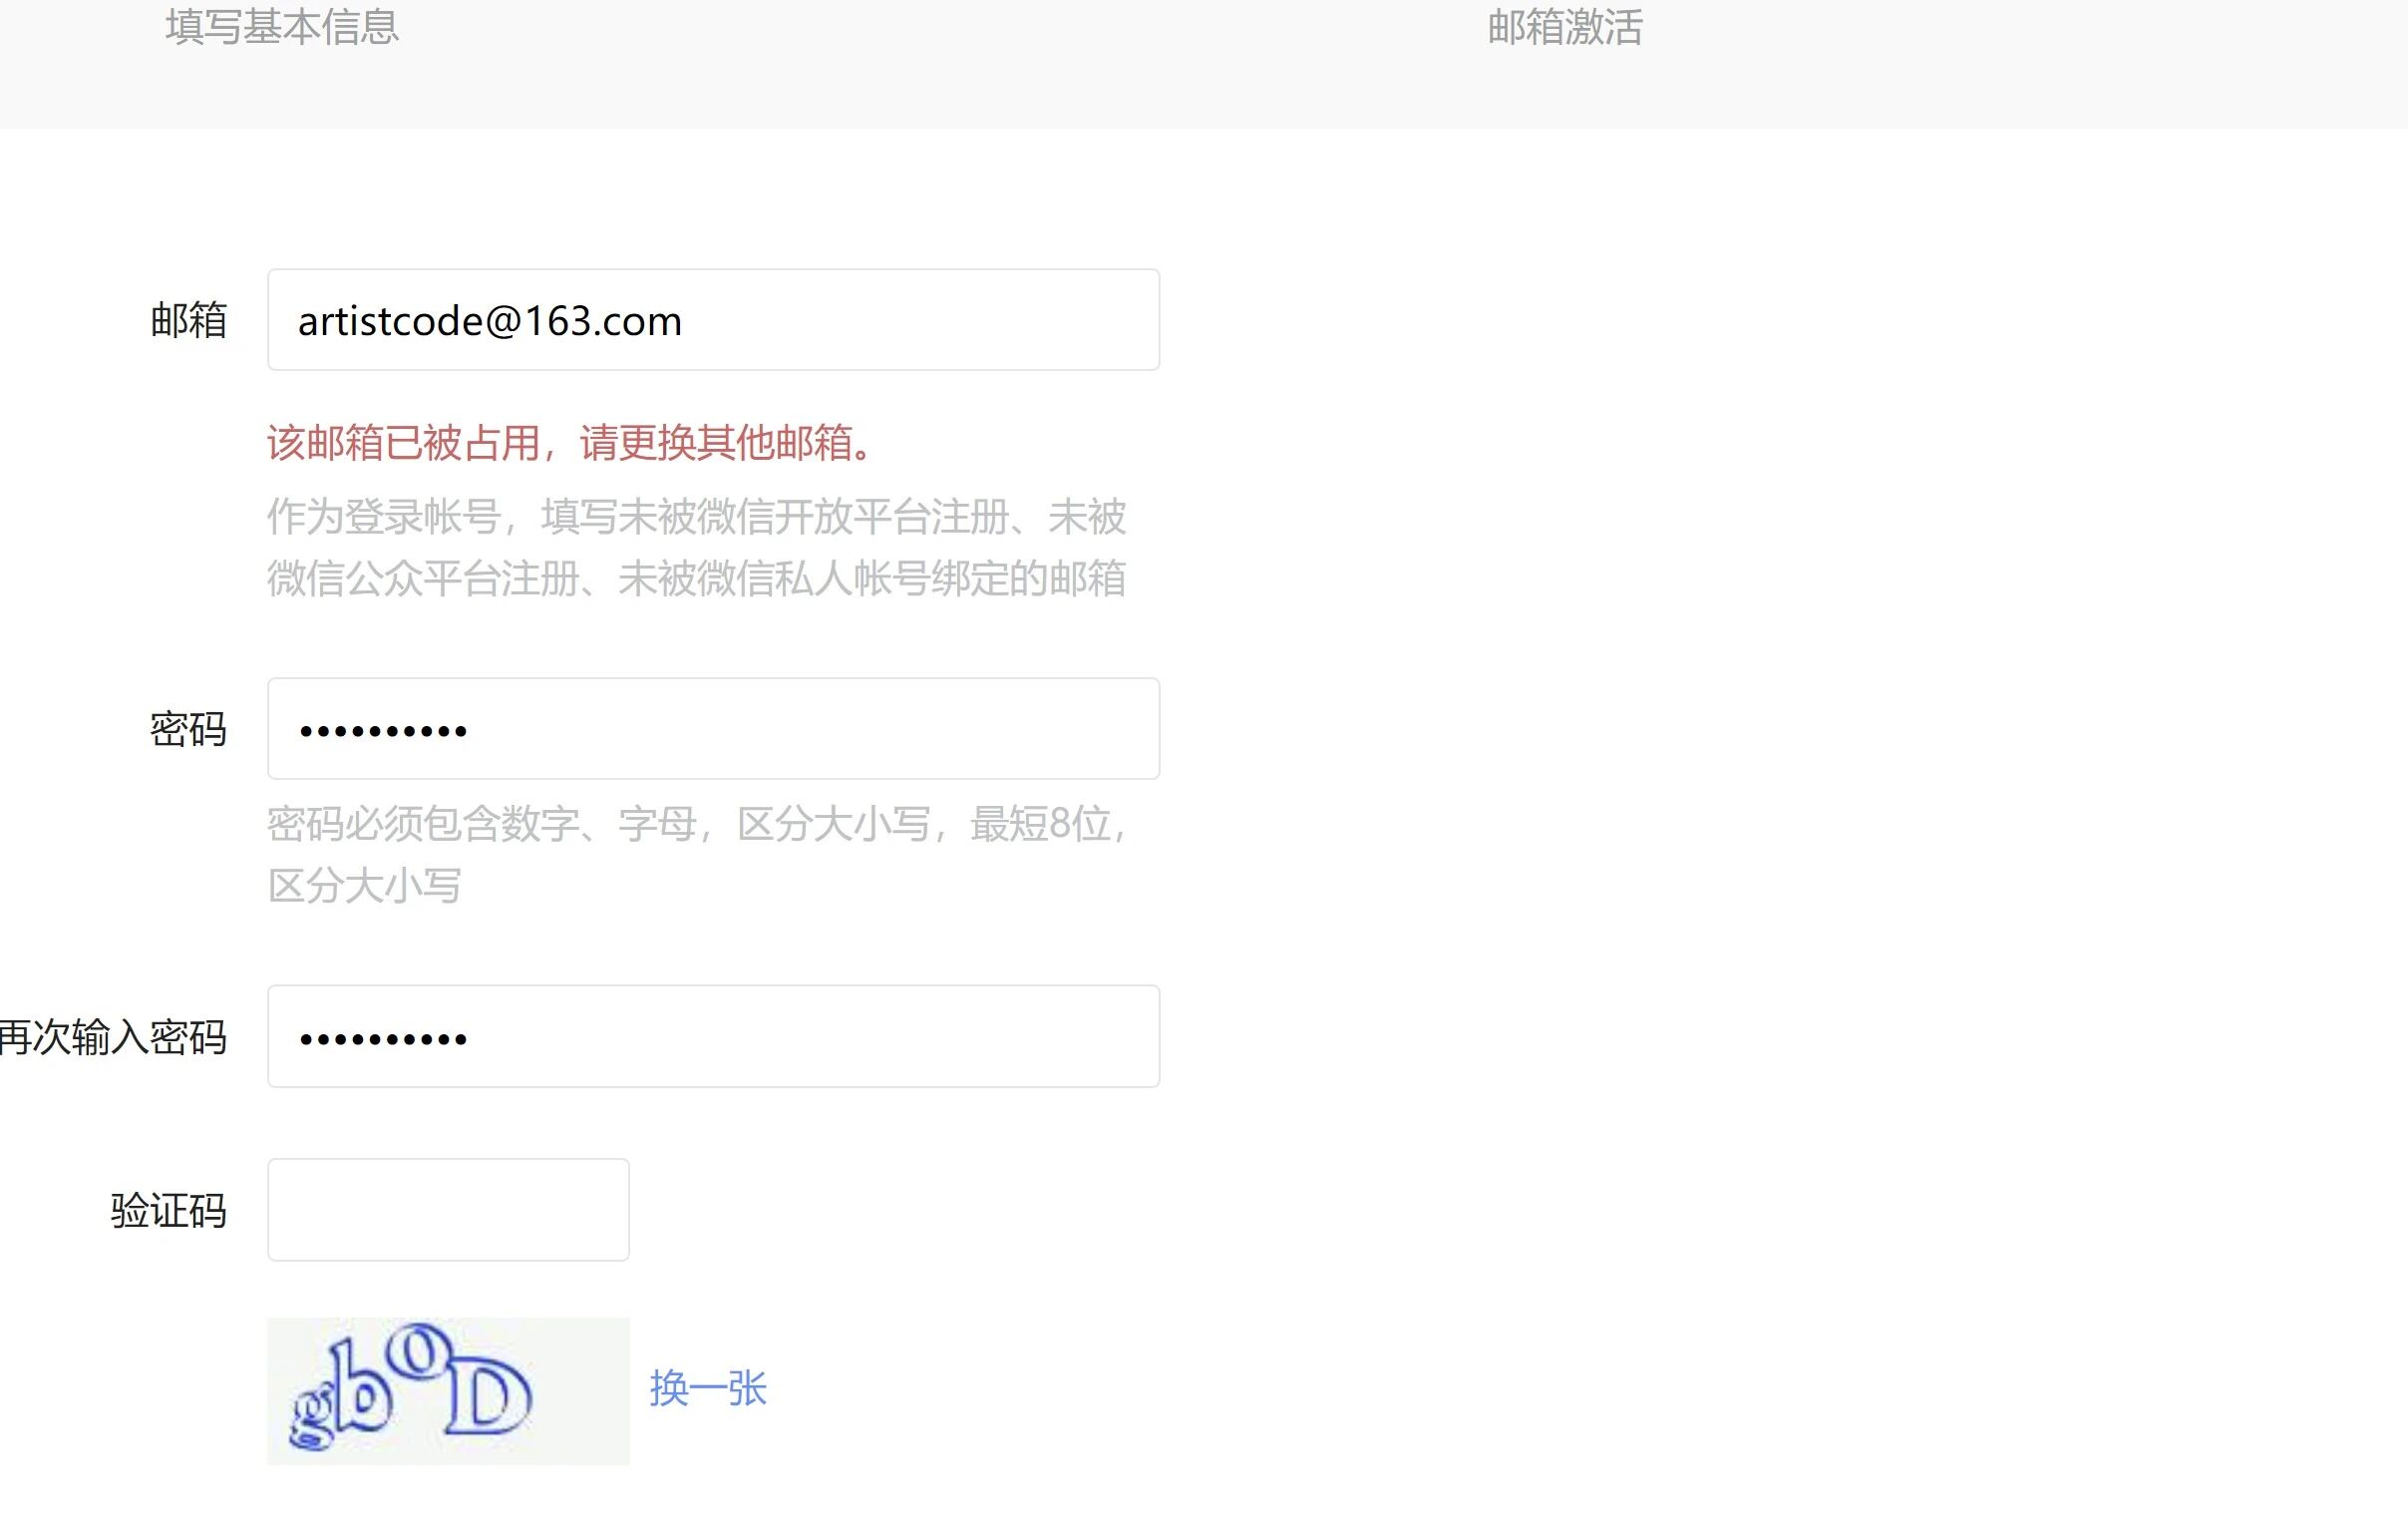Screen dimensions: 2408x1521
Task: Click the empty 验证码 input box
Action: (448, 1210)
